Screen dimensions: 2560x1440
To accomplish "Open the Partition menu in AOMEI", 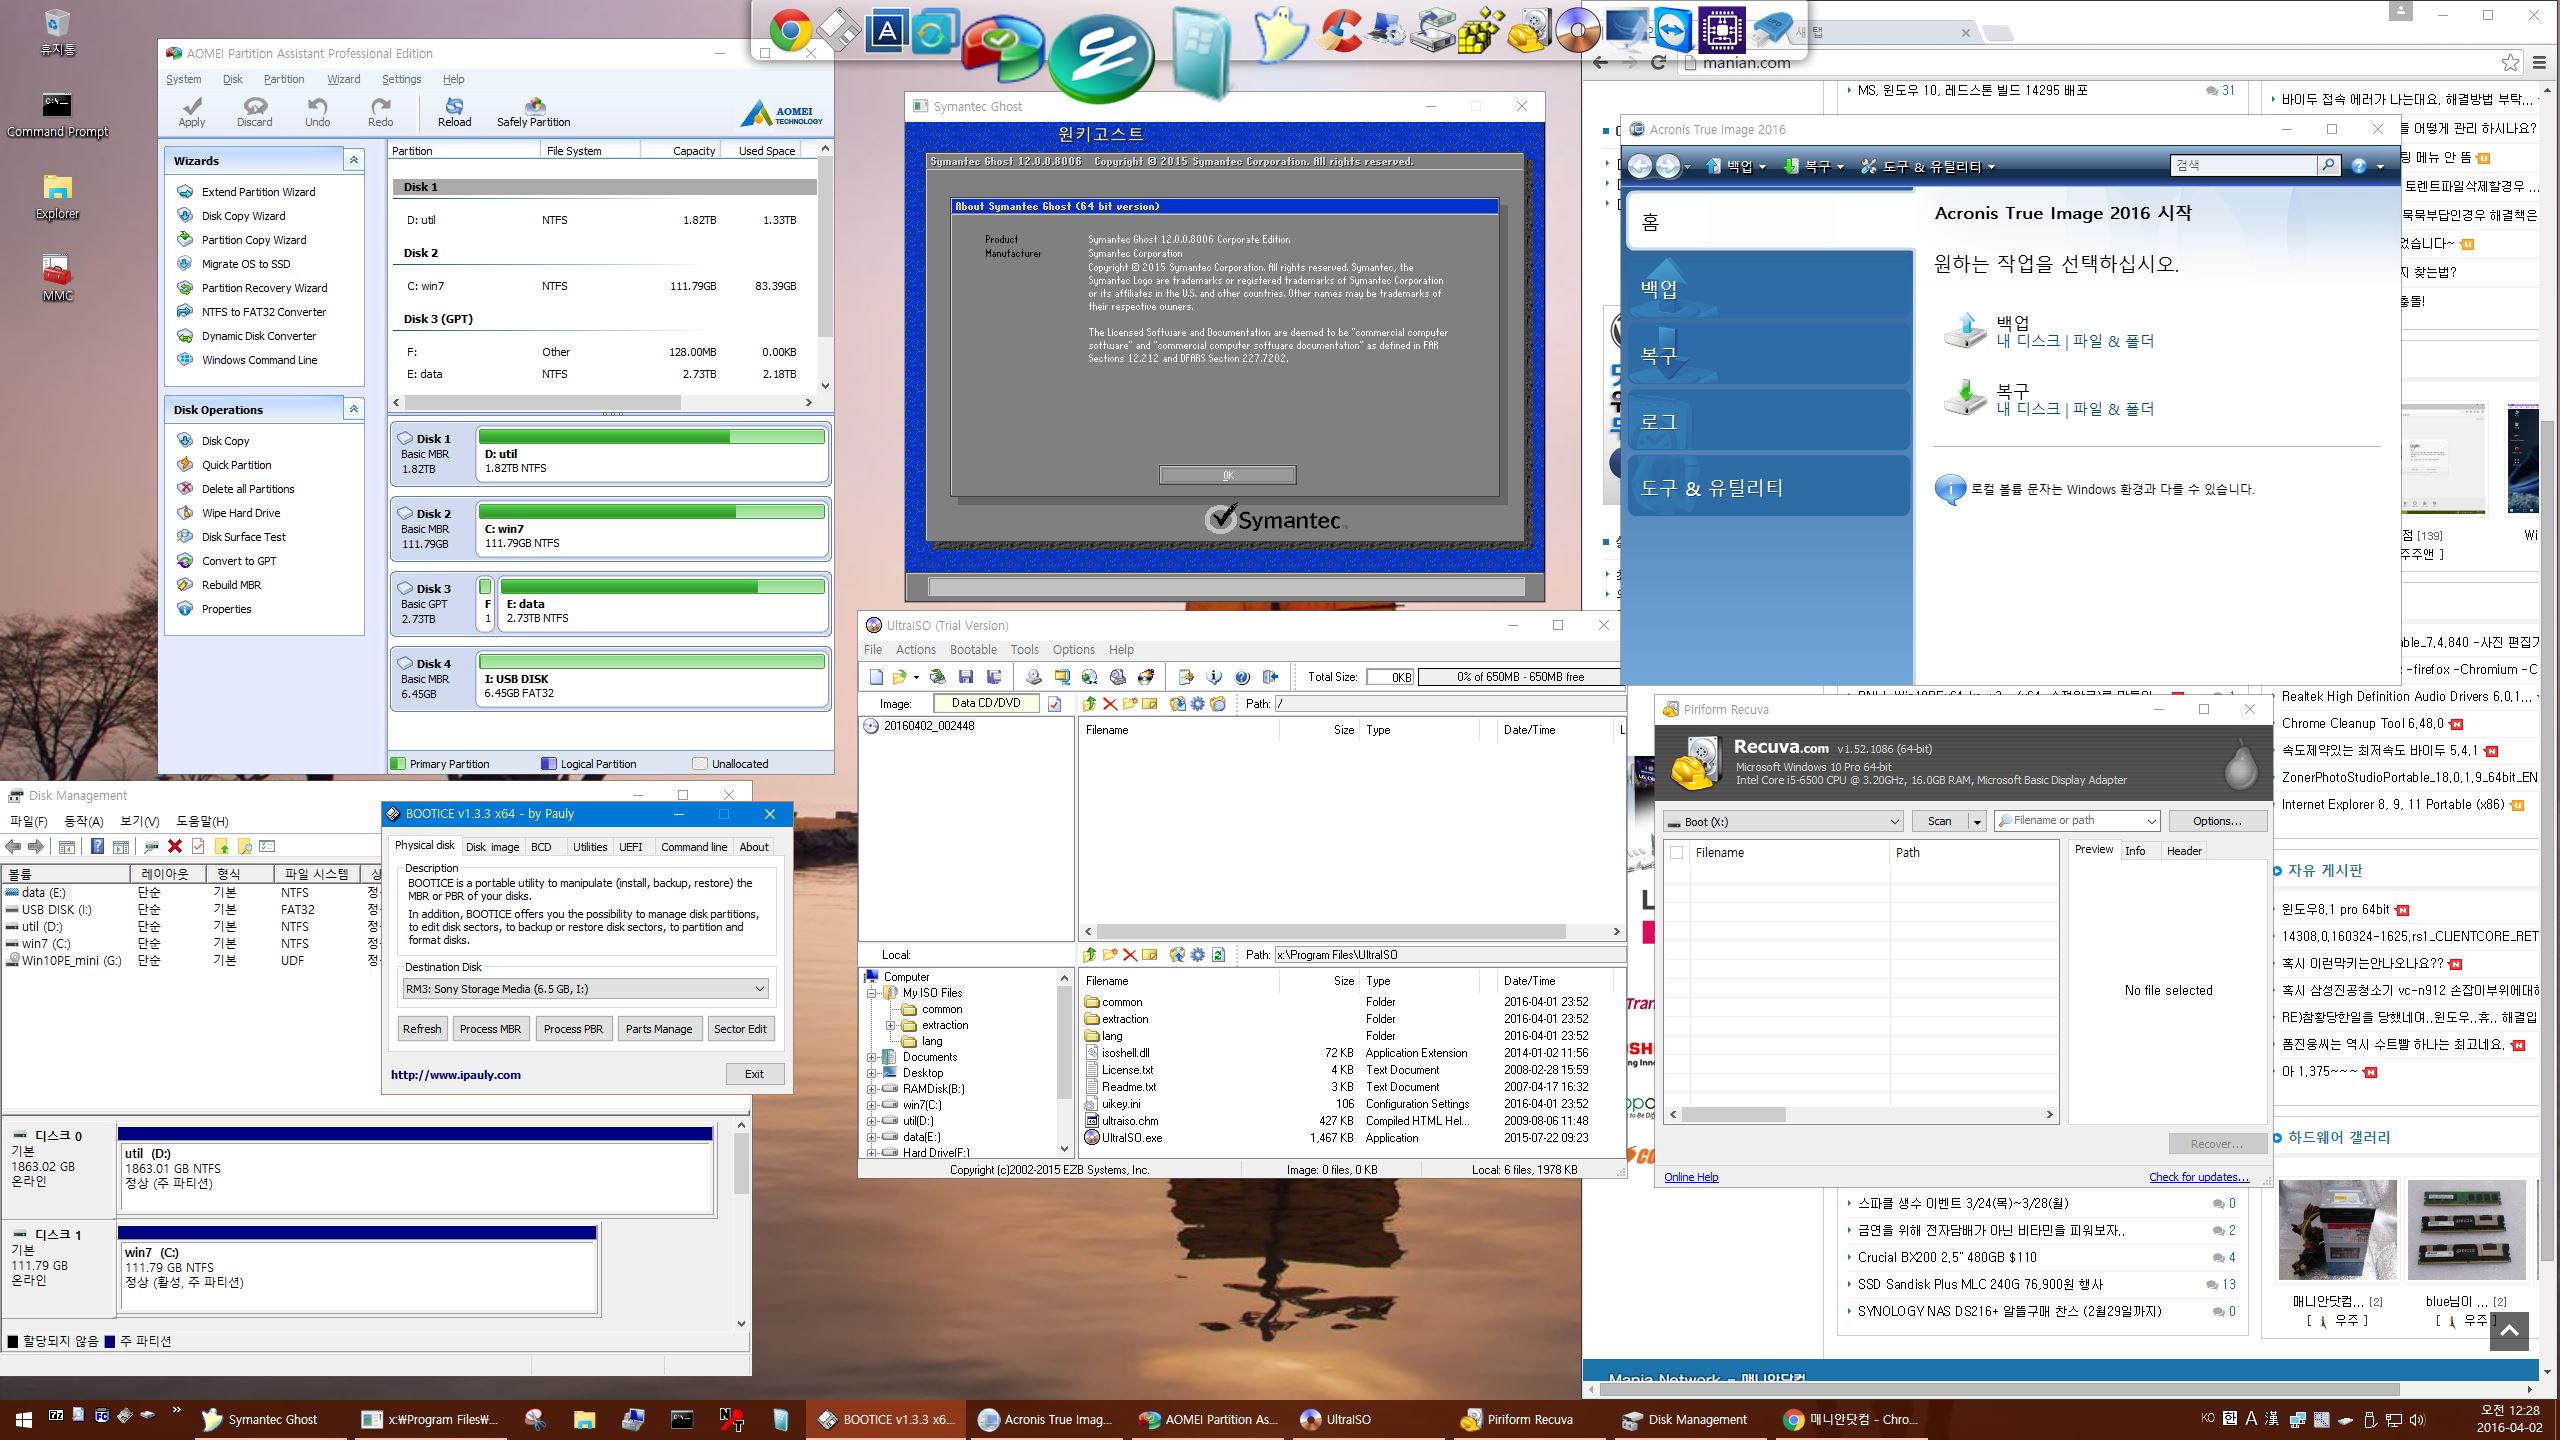I will 284,79.
